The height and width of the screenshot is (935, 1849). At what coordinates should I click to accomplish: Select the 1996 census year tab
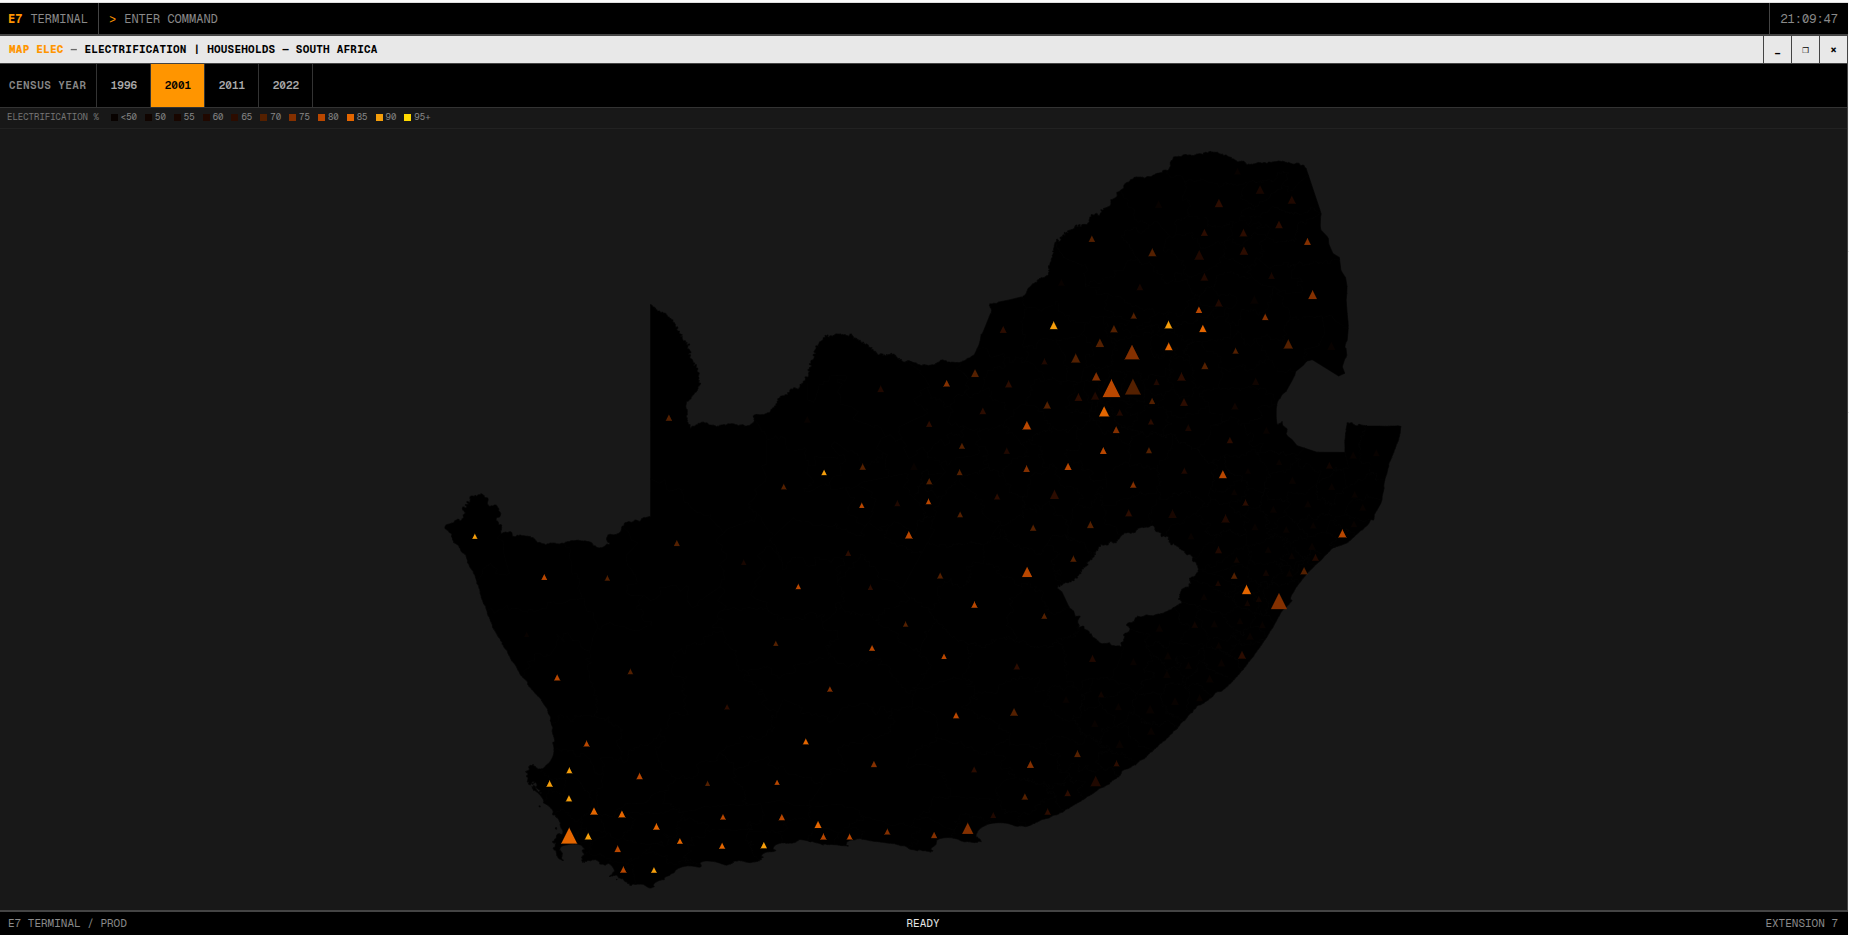[124, 85]
